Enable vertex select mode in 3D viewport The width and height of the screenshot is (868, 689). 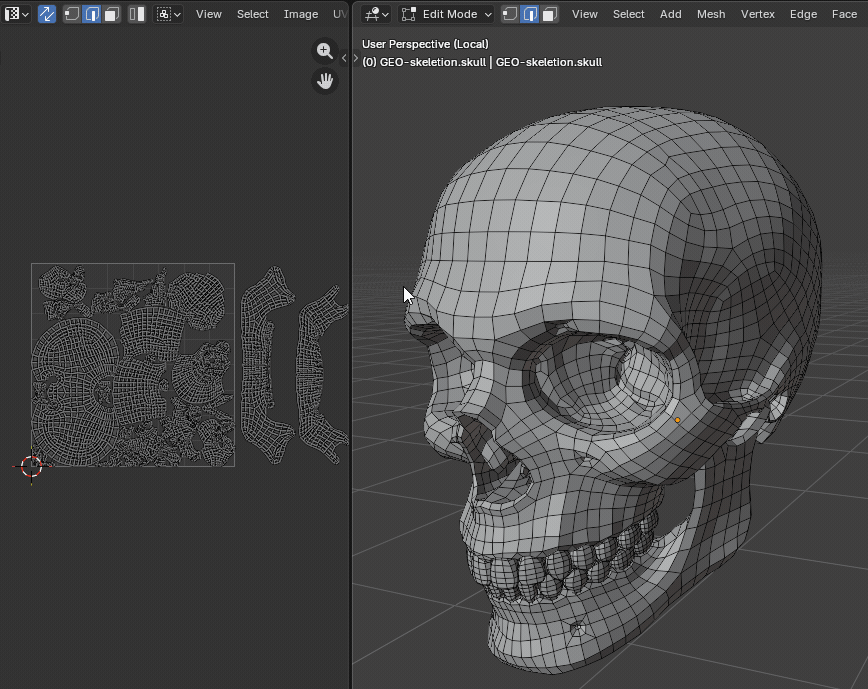pyautogui.click(x=510, y=14)
